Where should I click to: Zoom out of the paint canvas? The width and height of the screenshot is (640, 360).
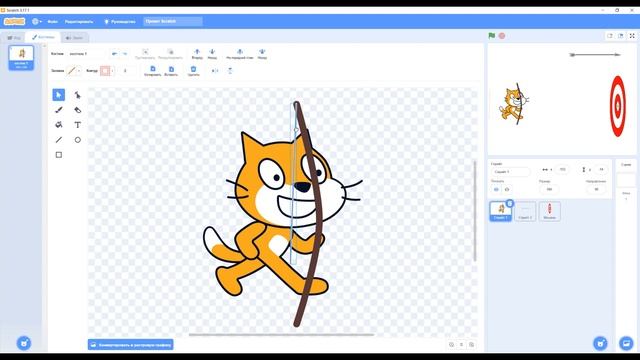pyautogui.click(x=451, y=344)
